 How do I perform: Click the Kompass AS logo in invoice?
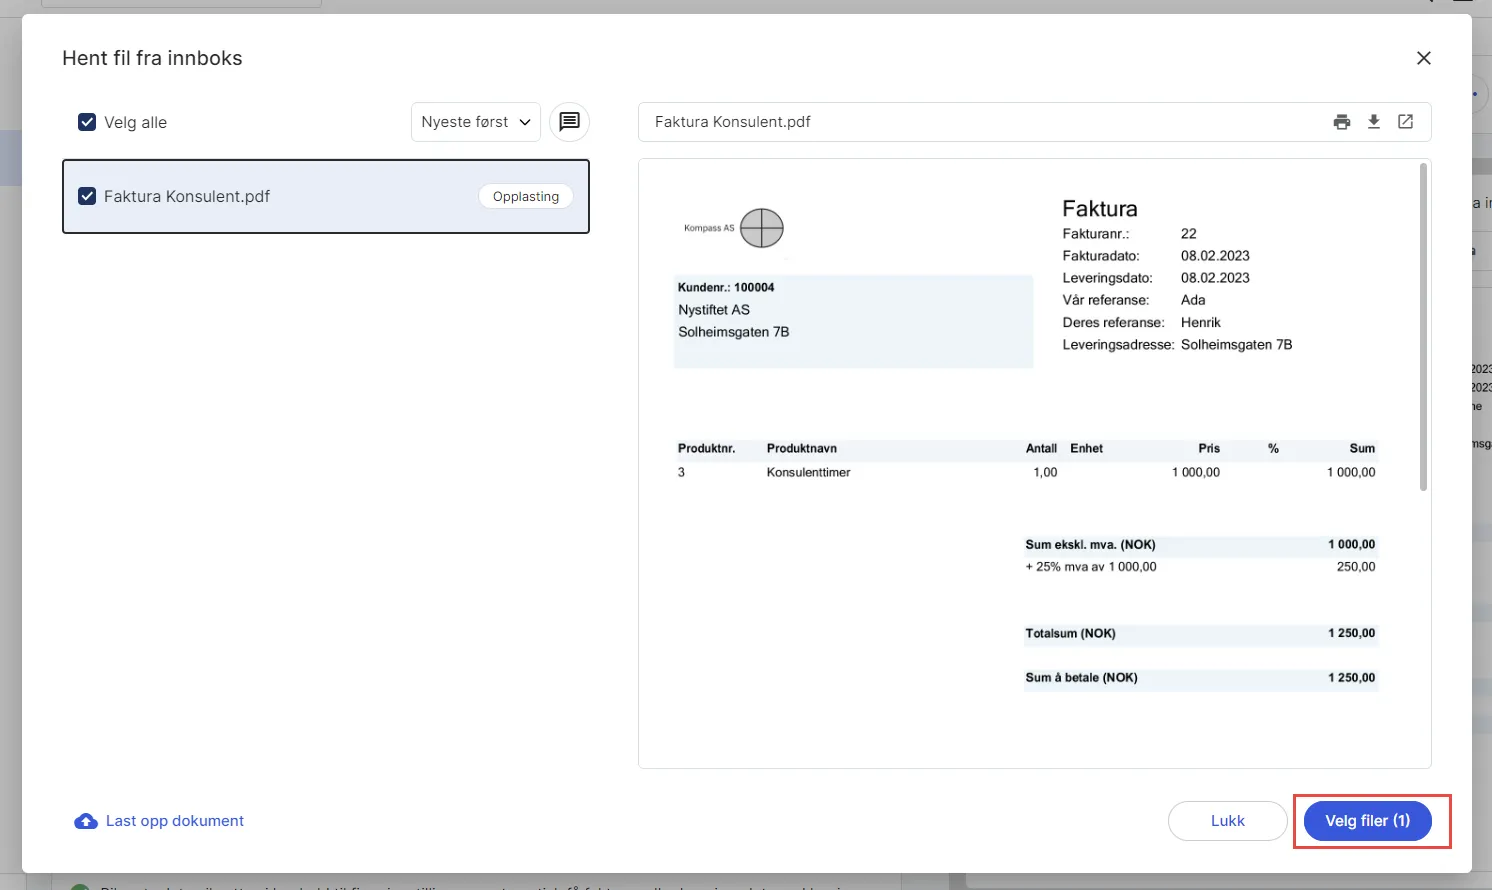click(x=734, y=228)
